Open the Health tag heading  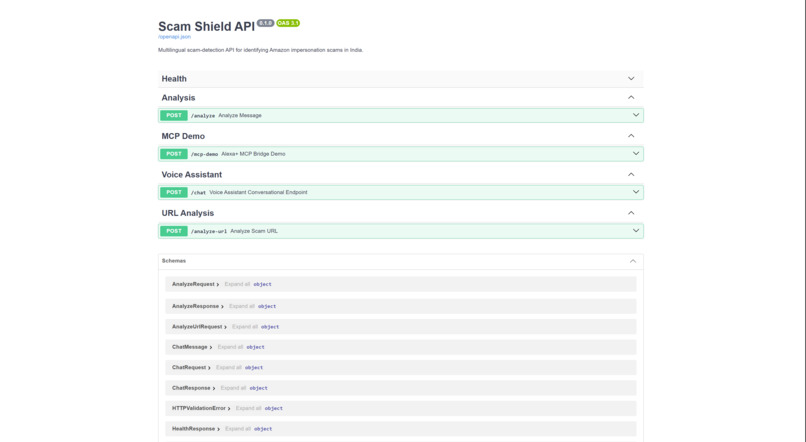point(174,79)
